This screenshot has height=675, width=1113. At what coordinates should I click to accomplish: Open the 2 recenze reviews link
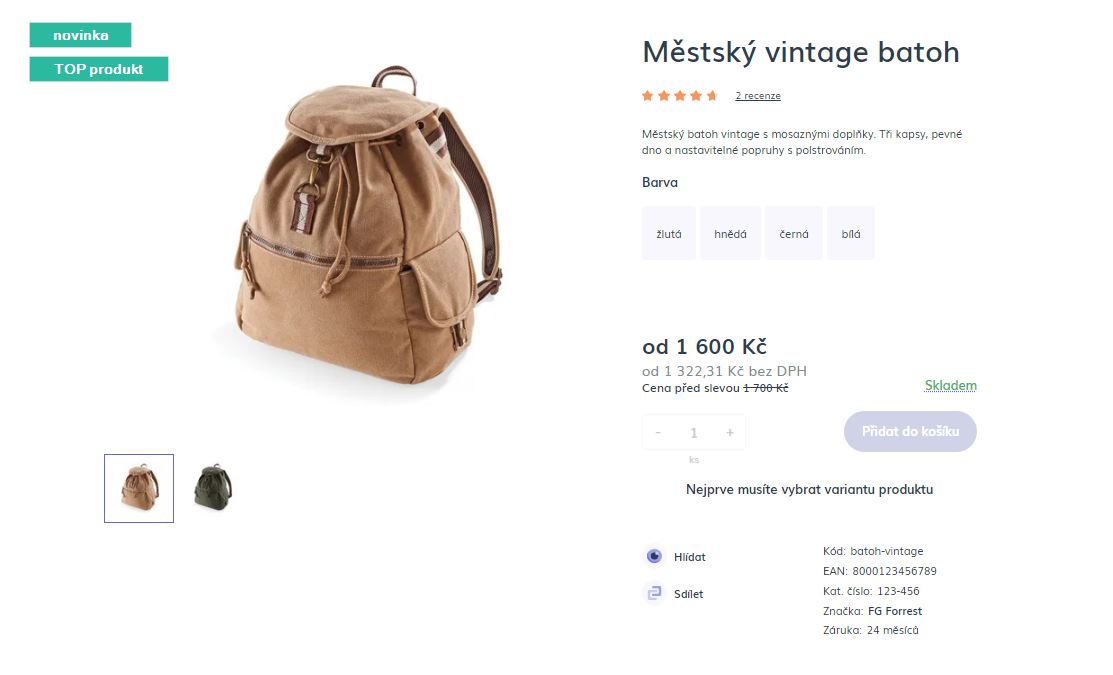[x=758, y=95]
